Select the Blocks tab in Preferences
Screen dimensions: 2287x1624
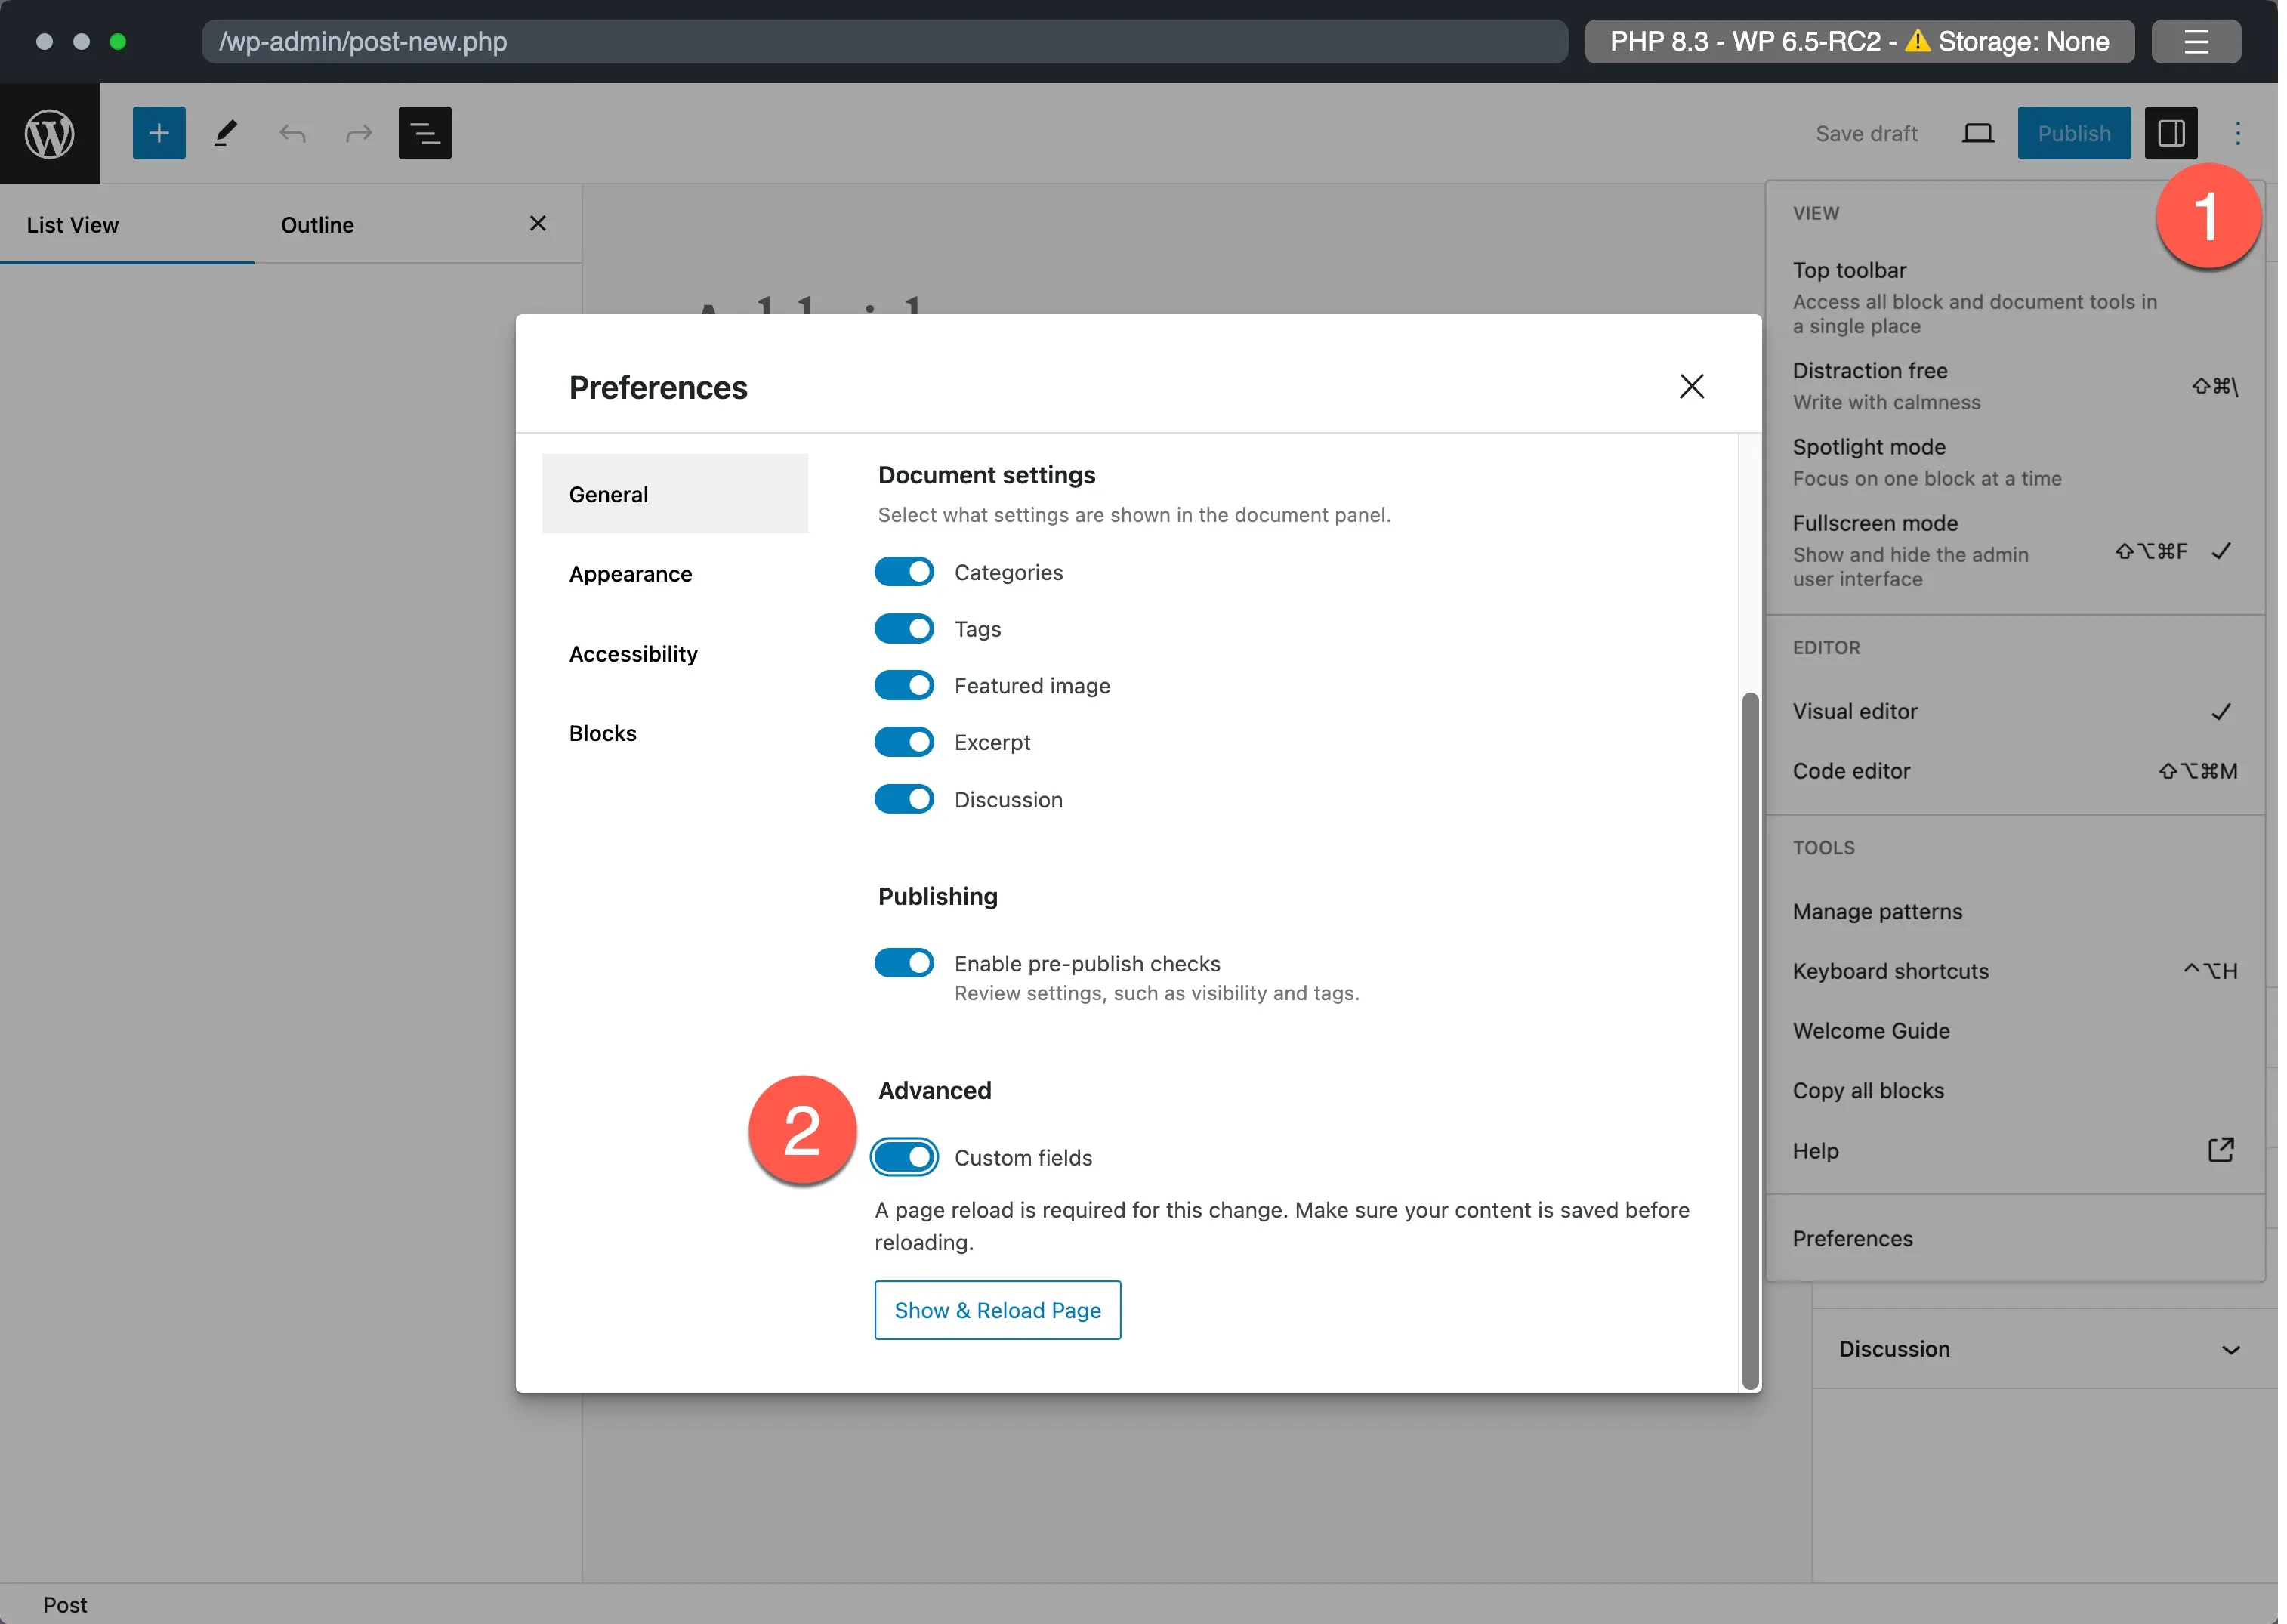coord(603,733)
